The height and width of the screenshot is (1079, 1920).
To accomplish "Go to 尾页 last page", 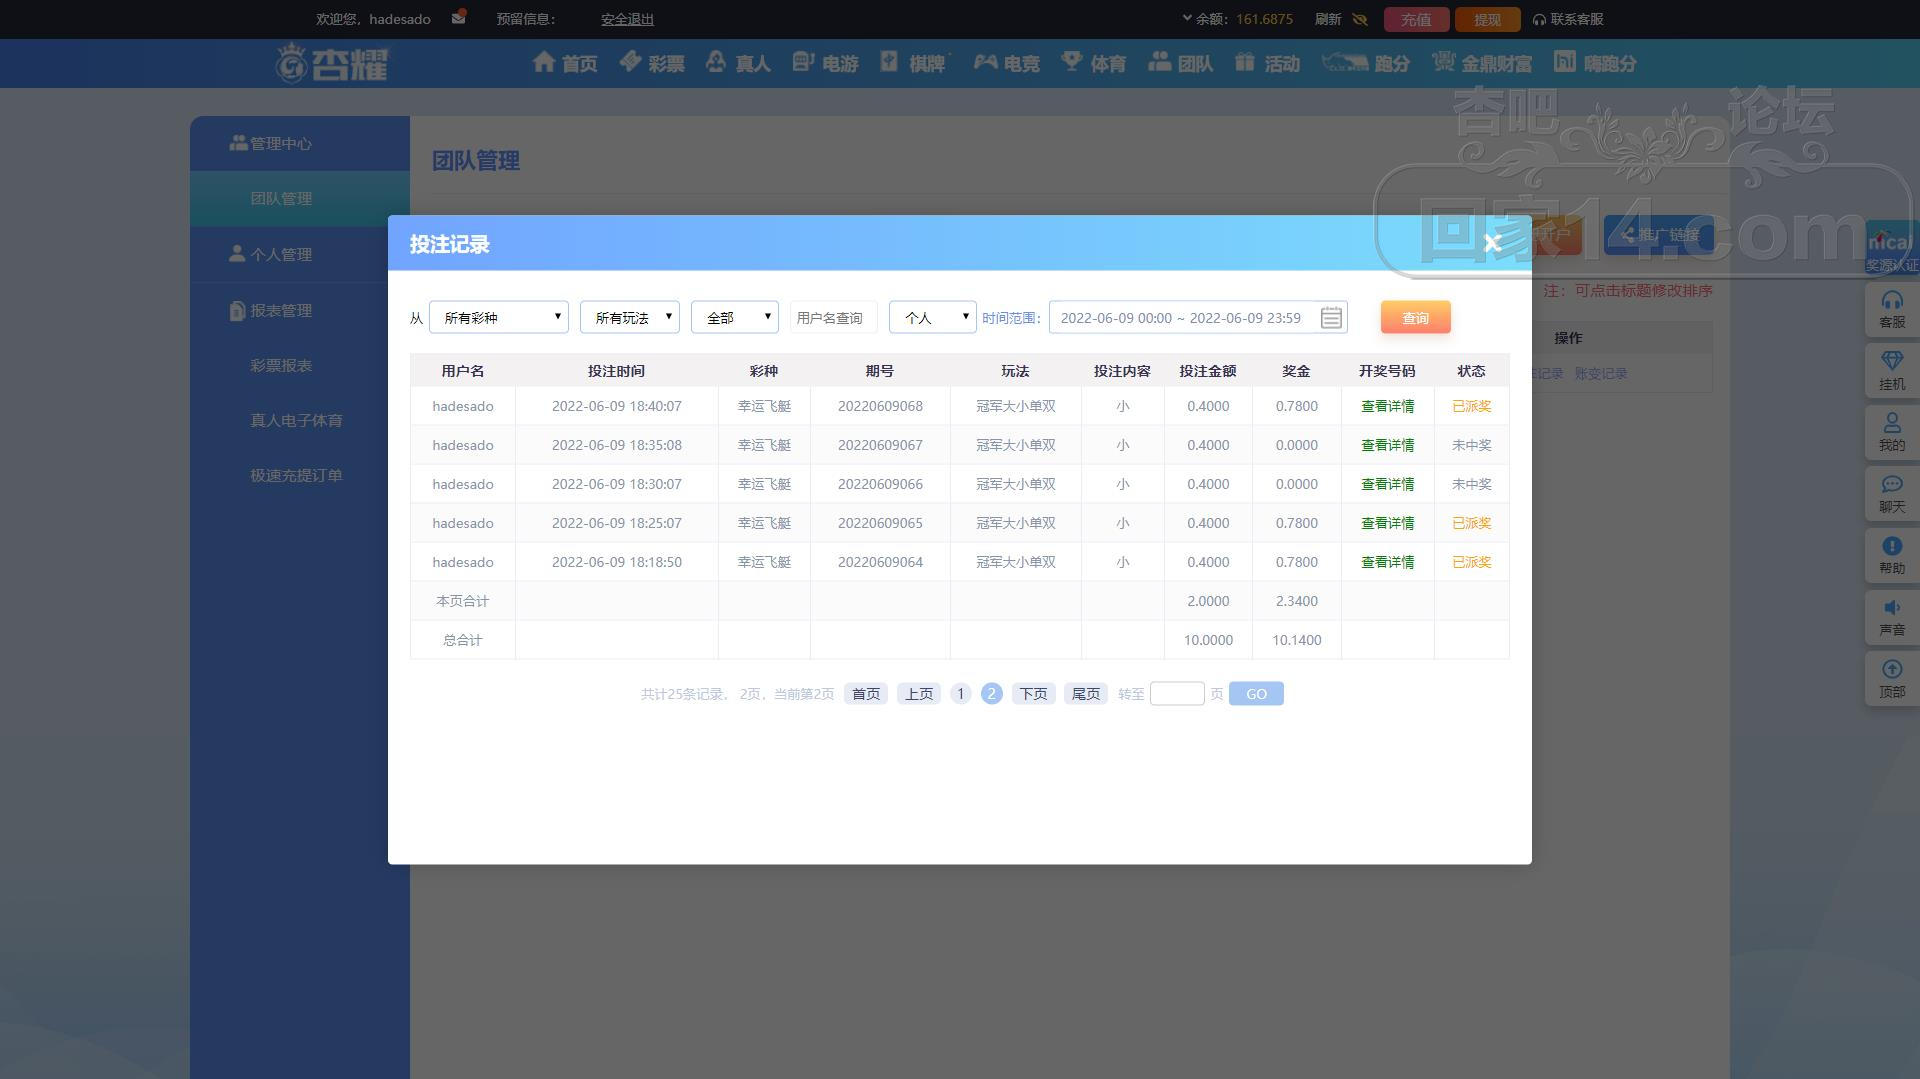I will pos(1086,693).
